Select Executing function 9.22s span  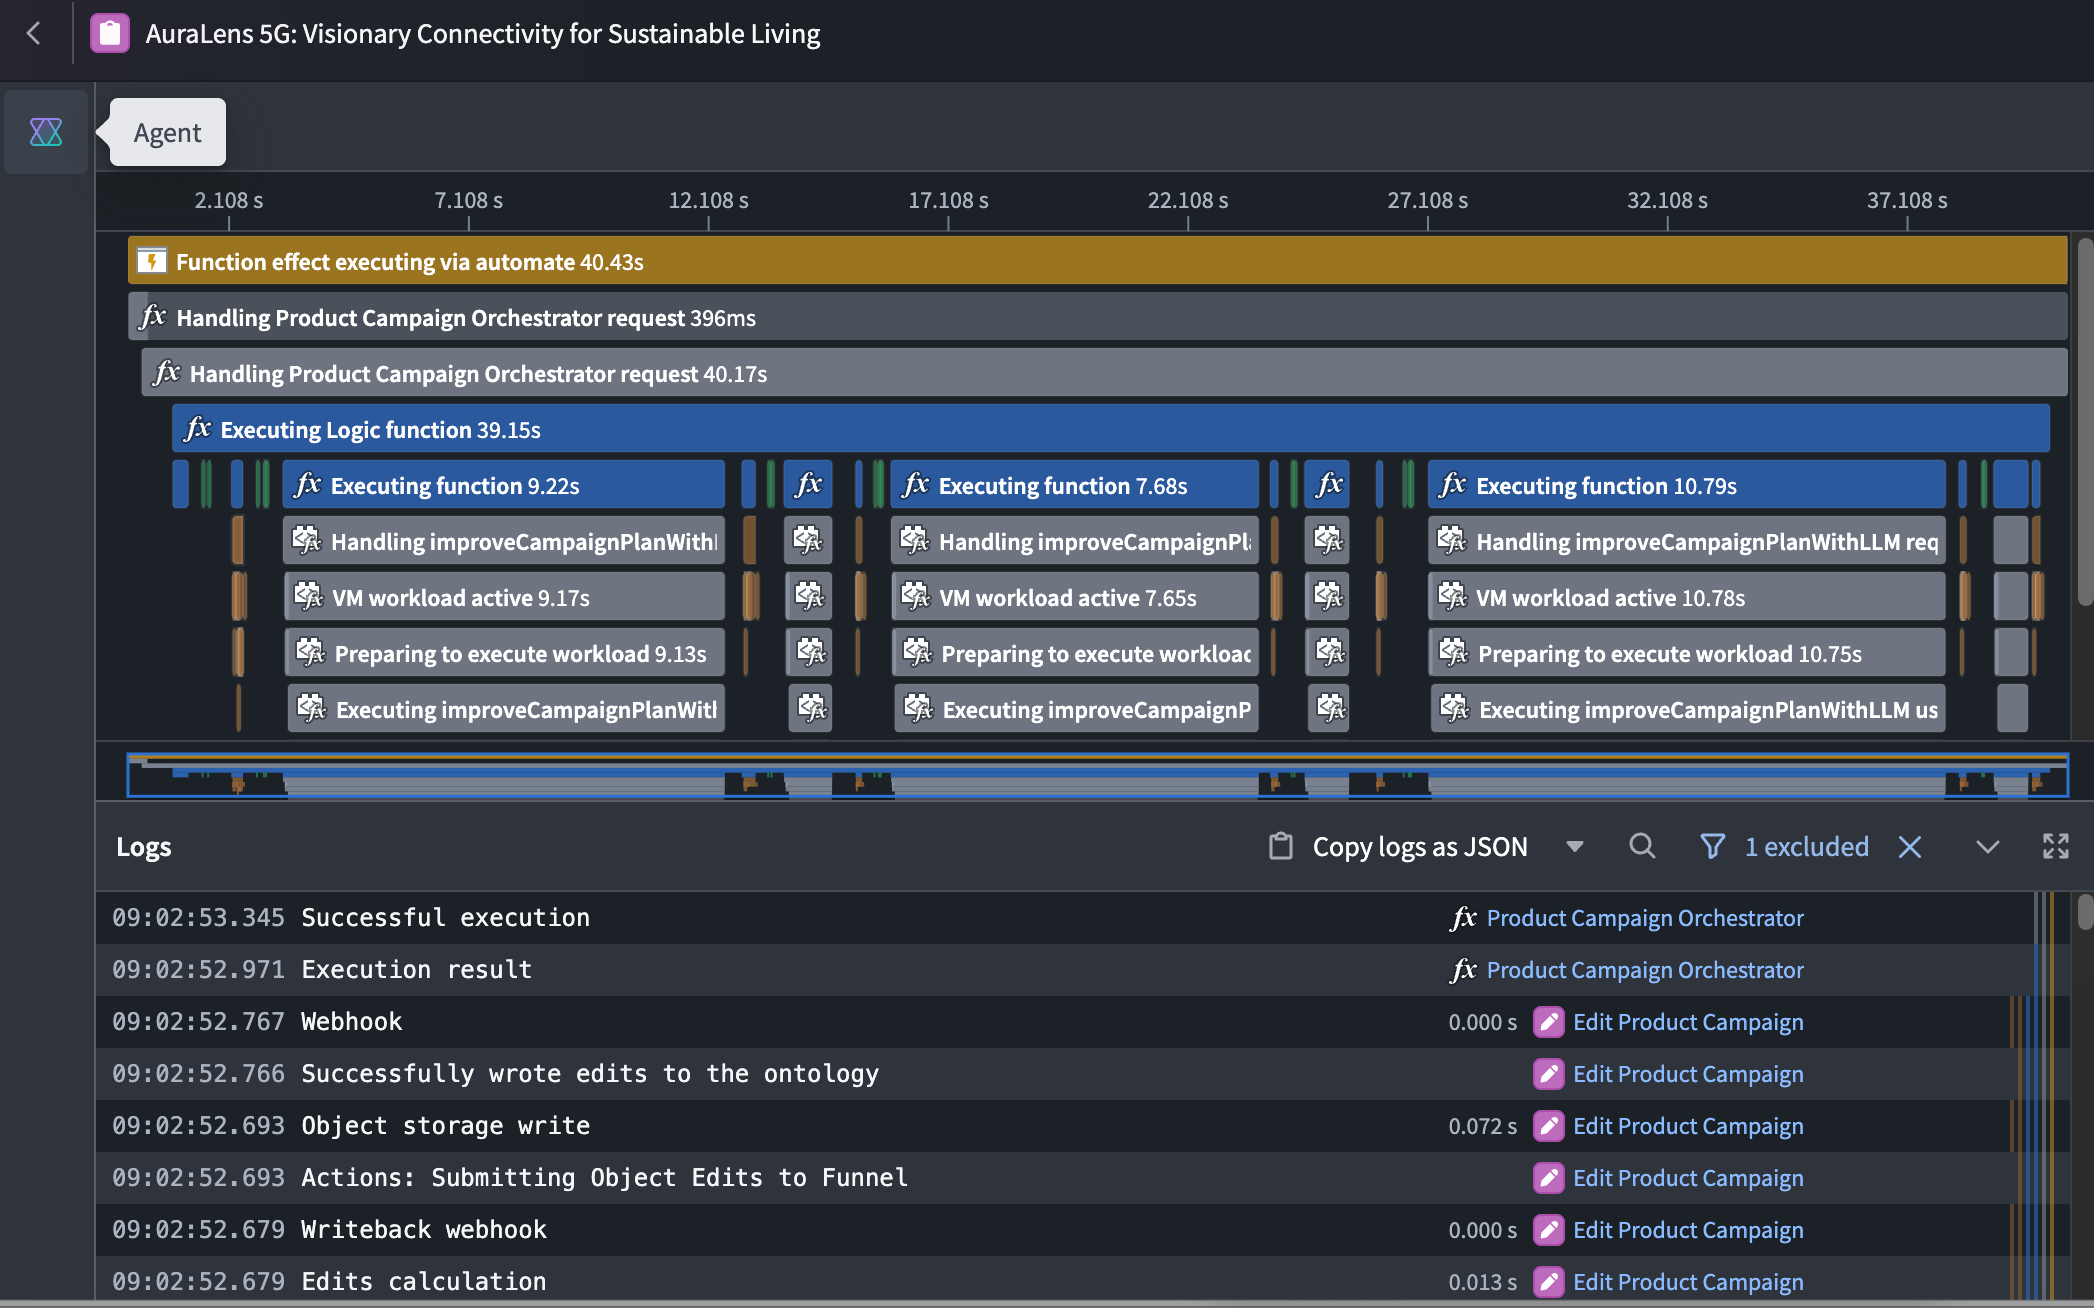tap(504, 486)
